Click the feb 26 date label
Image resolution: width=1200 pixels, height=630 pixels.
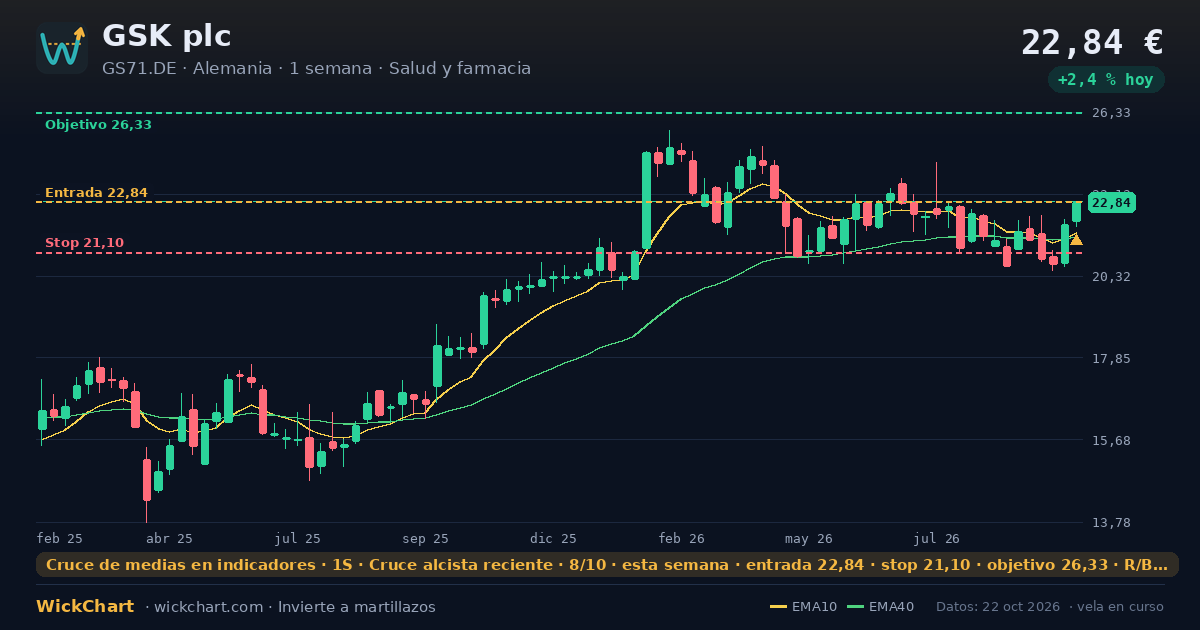click(681, 538)
